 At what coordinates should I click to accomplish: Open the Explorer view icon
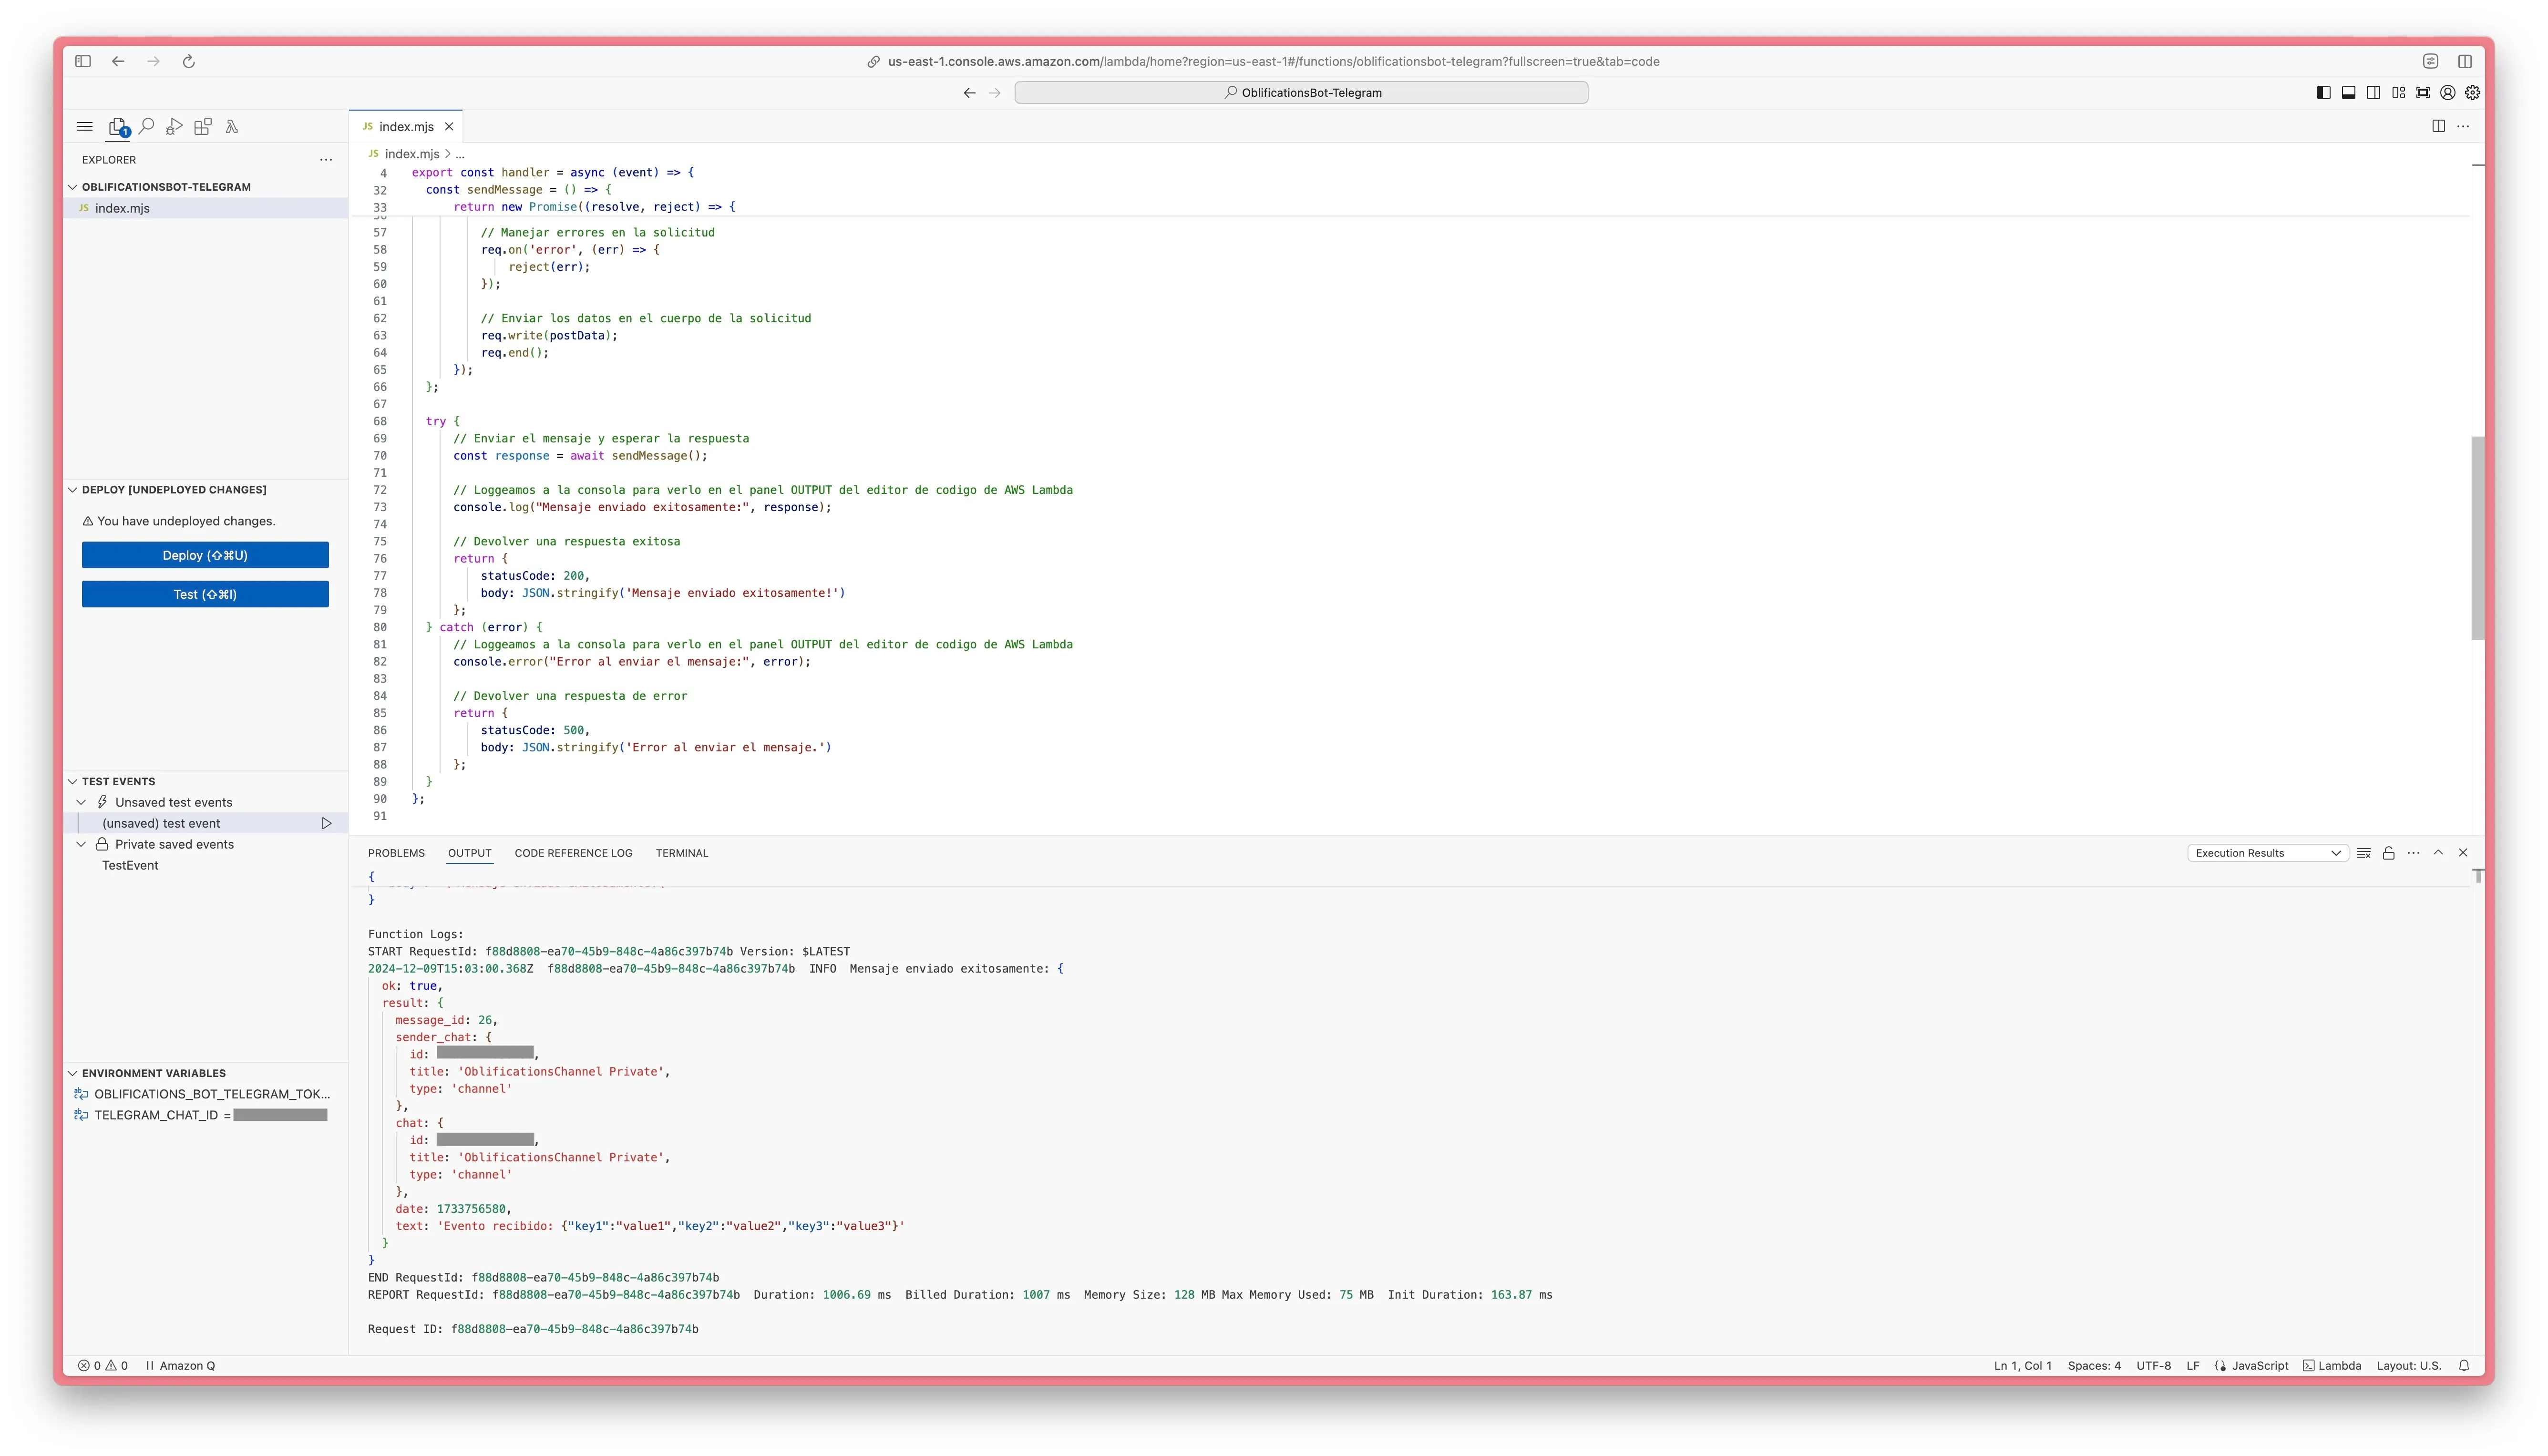[x=118, y=127]
